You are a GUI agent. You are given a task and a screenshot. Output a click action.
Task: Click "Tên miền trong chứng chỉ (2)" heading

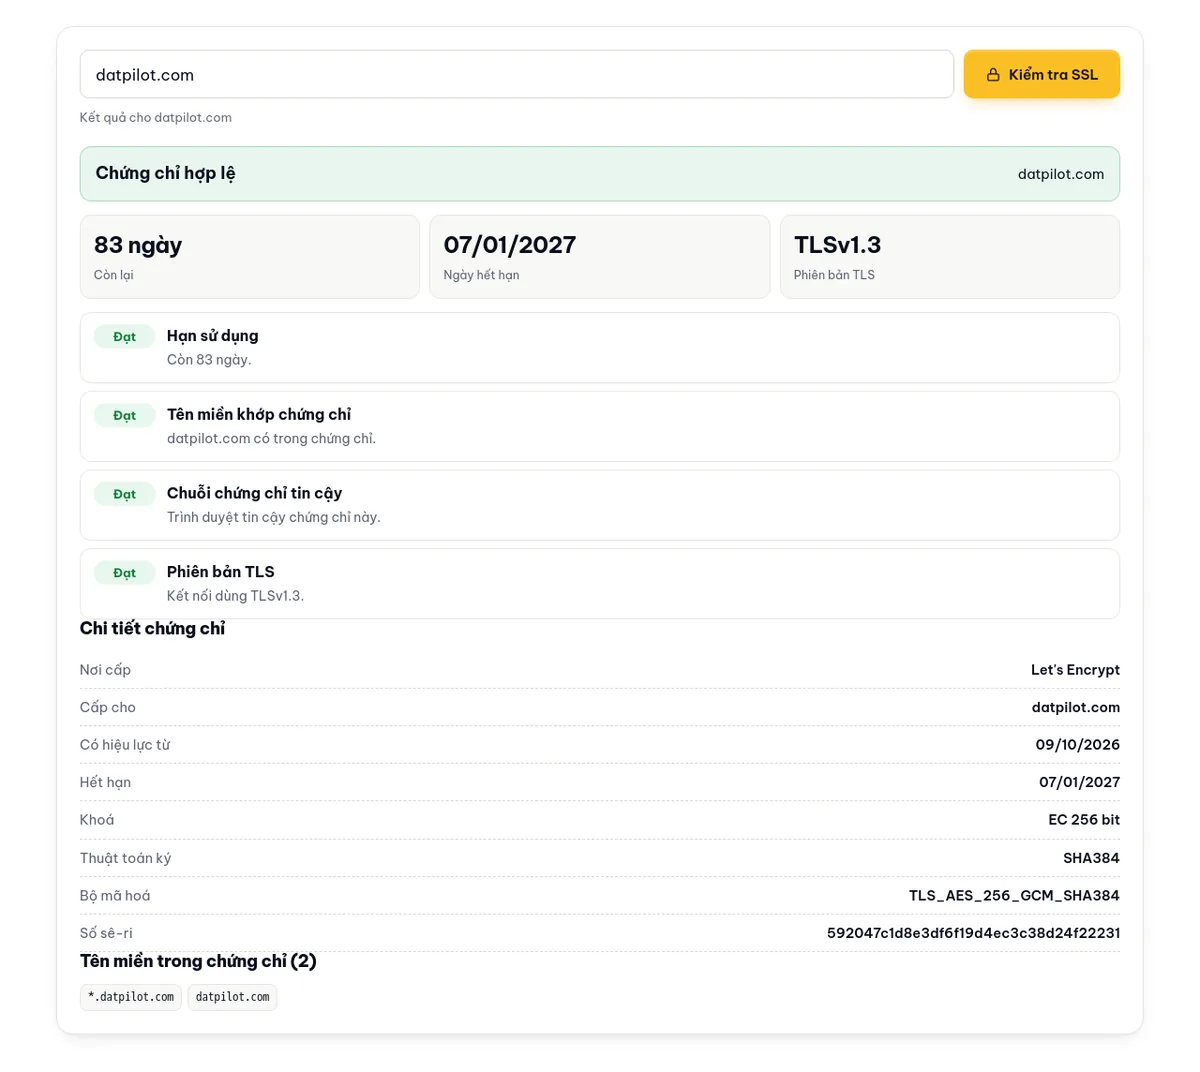[198, 961]
